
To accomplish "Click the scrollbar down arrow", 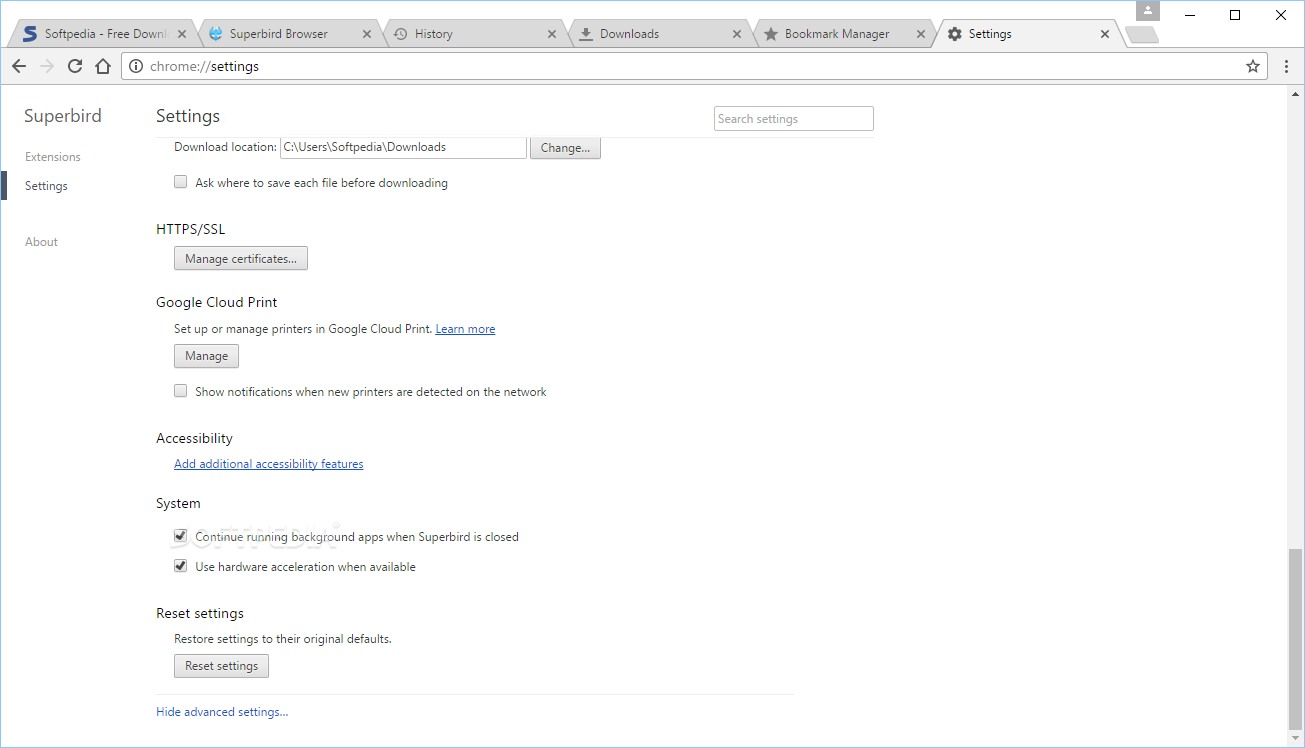I will click(1295, 739).
